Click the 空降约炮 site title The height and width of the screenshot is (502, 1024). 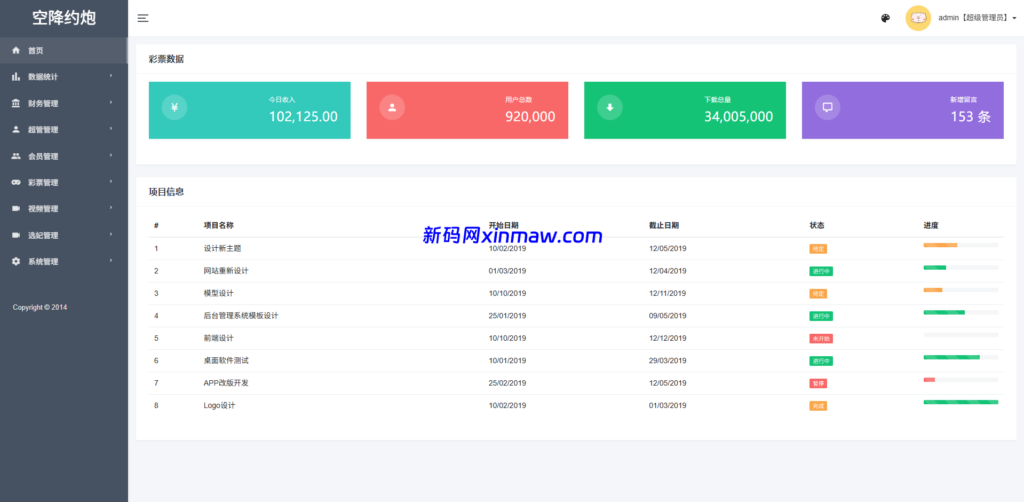click(64, 18)
